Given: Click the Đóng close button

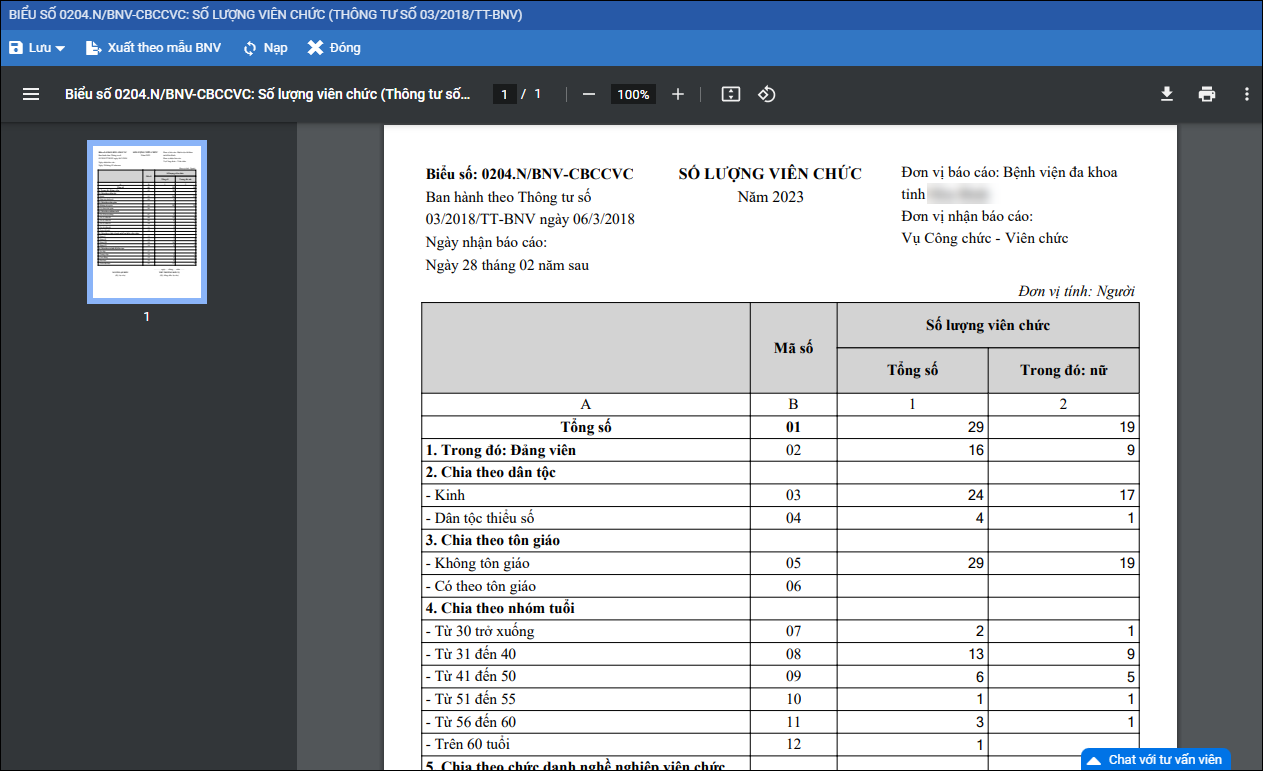Looking at the screenshot, I should click(x=334, y=48).
